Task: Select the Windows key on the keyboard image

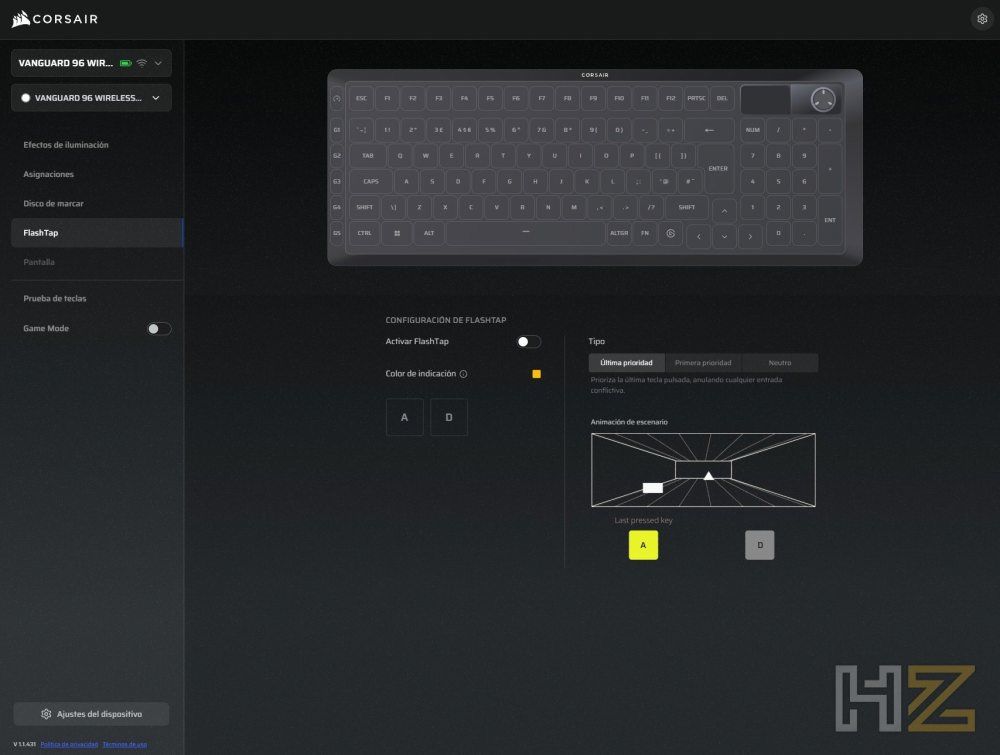Action: pos(397,233)
